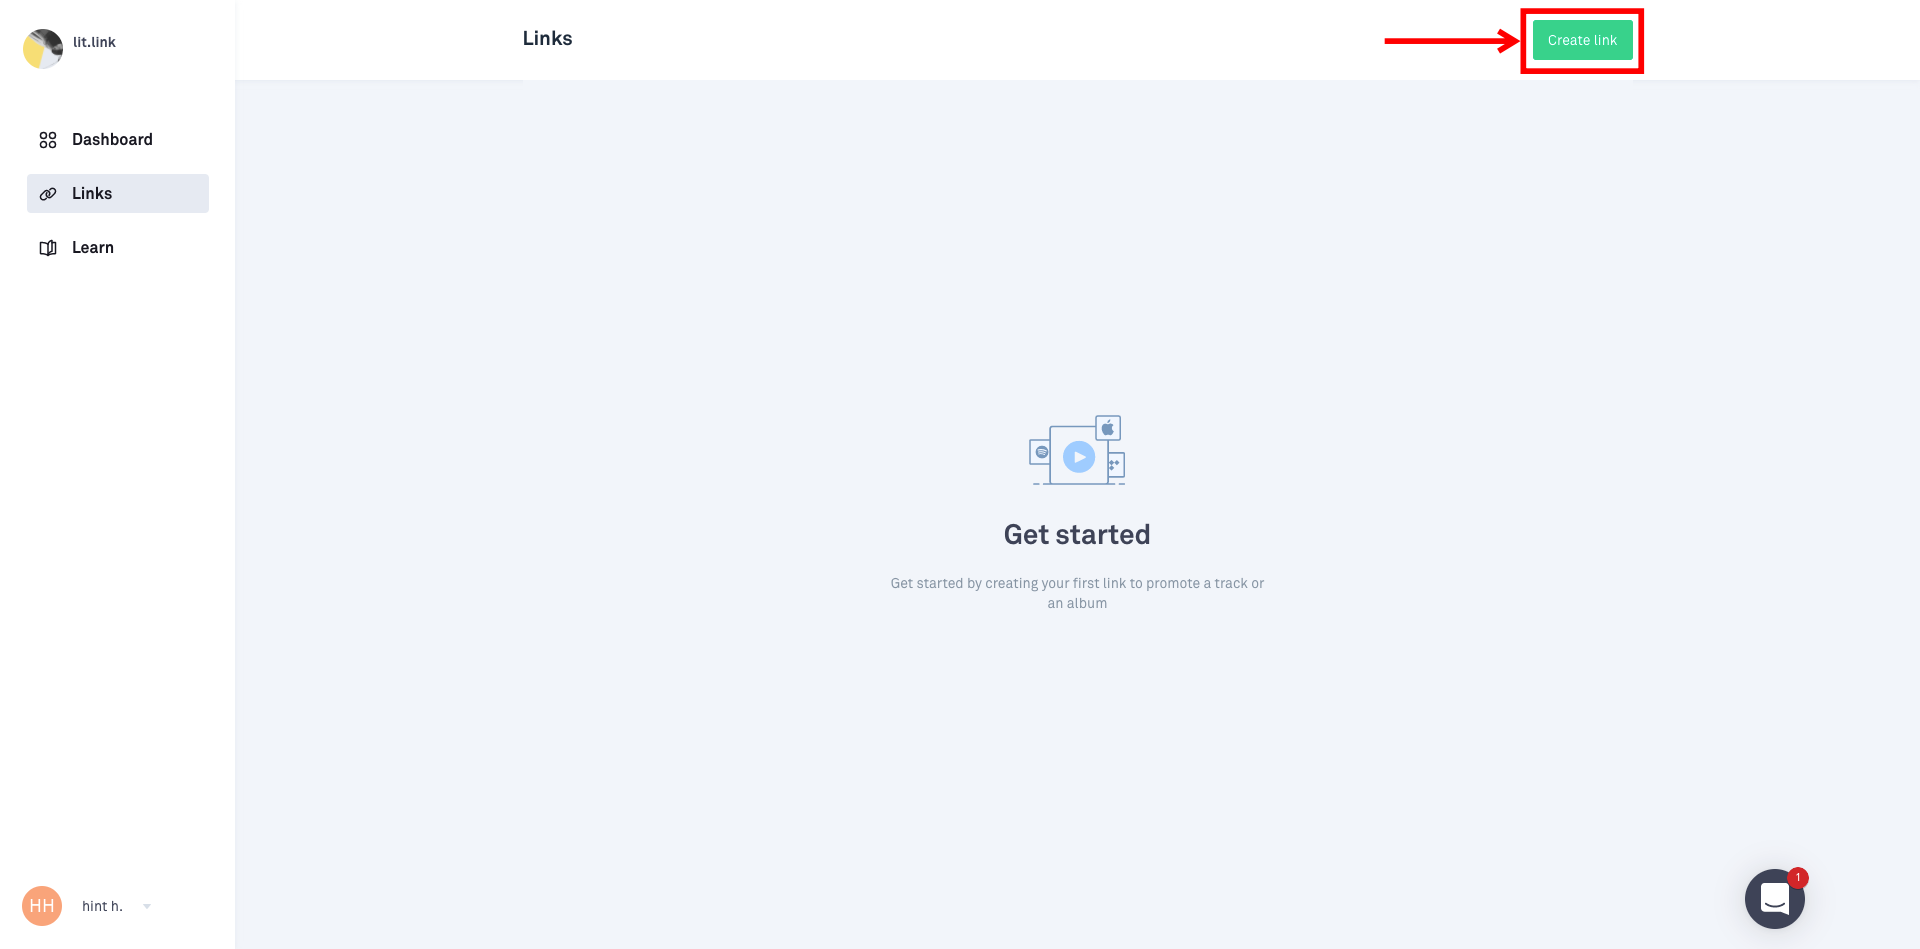Click the Dashboard grid icon
Image resolution: width=1920 pixels, height=949 pixels.
(x=48, y=140)
